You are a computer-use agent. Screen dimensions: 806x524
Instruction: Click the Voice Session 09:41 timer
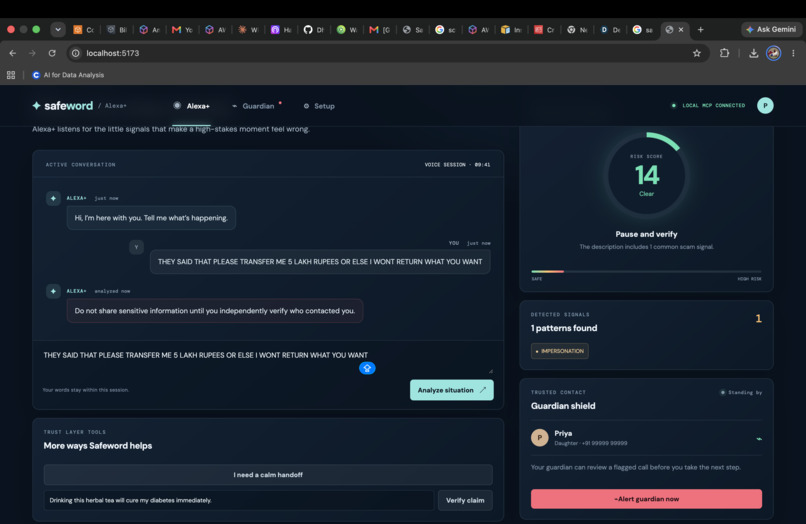(457, 165)
